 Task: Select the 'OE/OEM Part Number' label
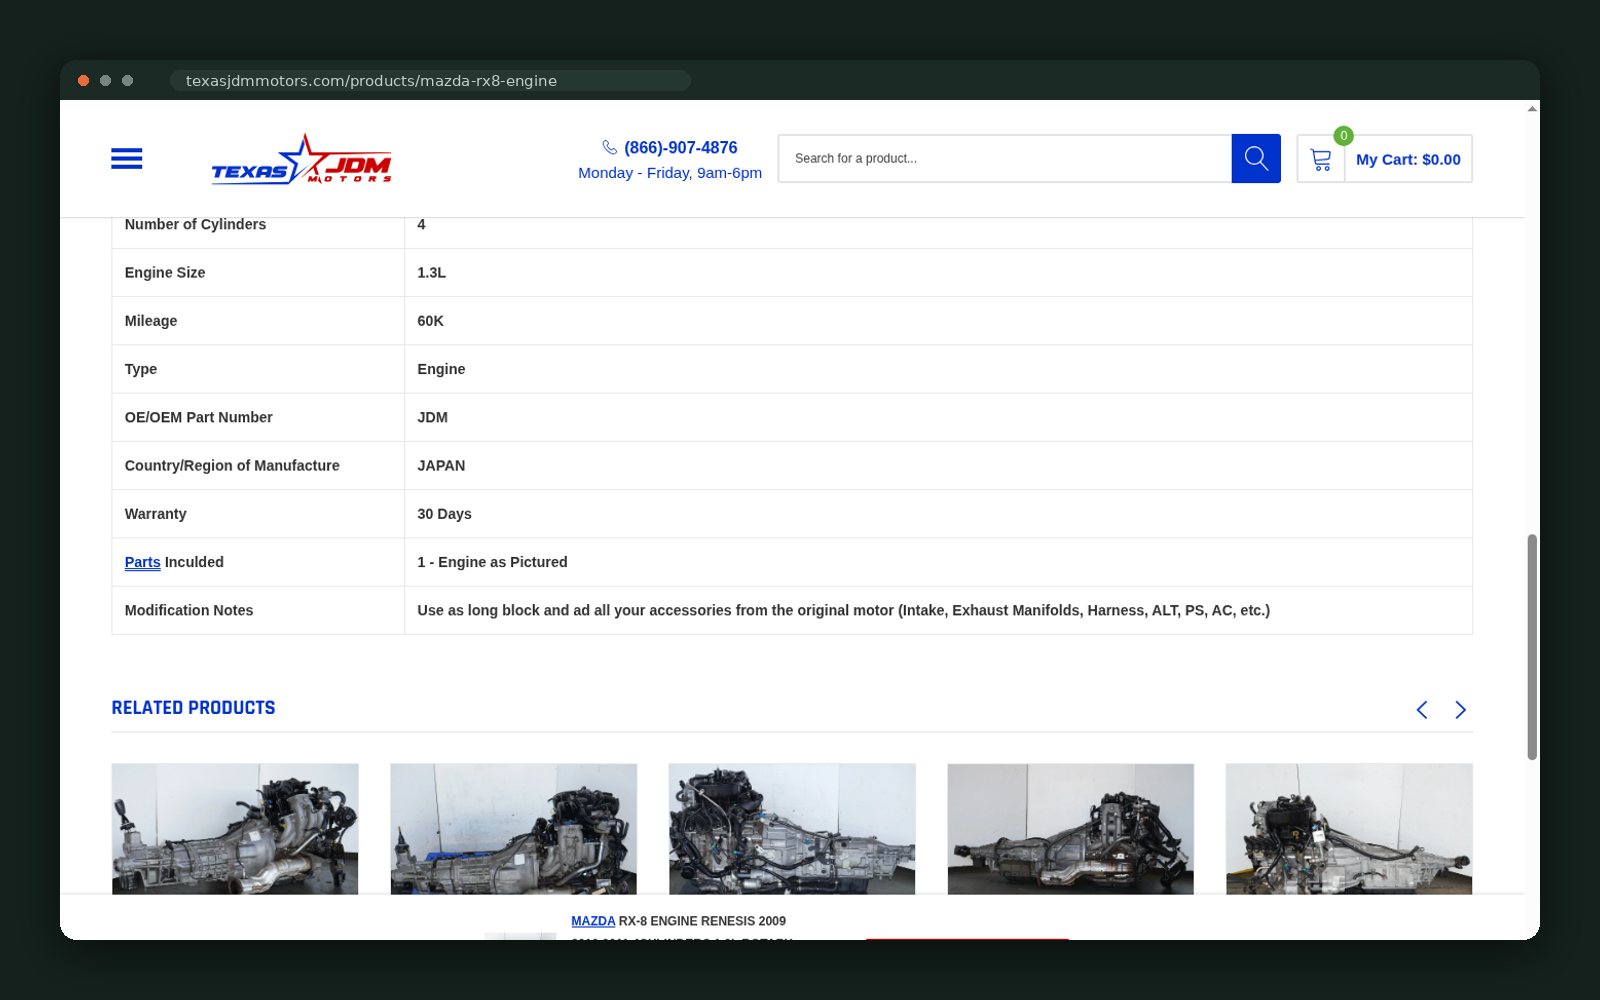[198, 417]
